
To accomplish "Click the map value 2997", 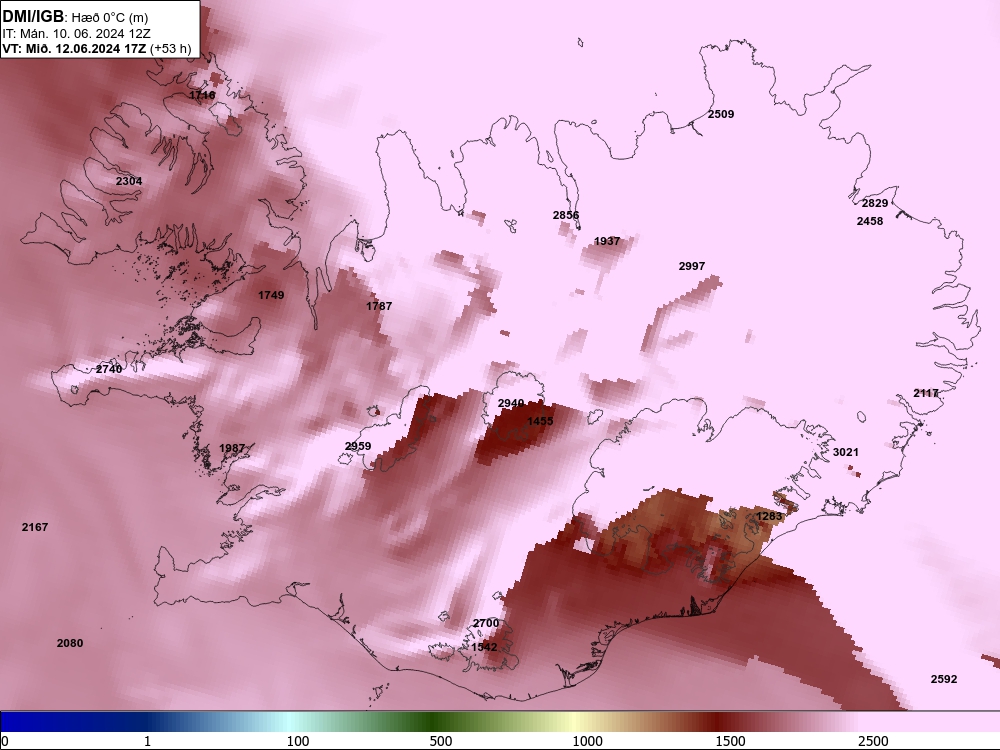I will [692, 267].
